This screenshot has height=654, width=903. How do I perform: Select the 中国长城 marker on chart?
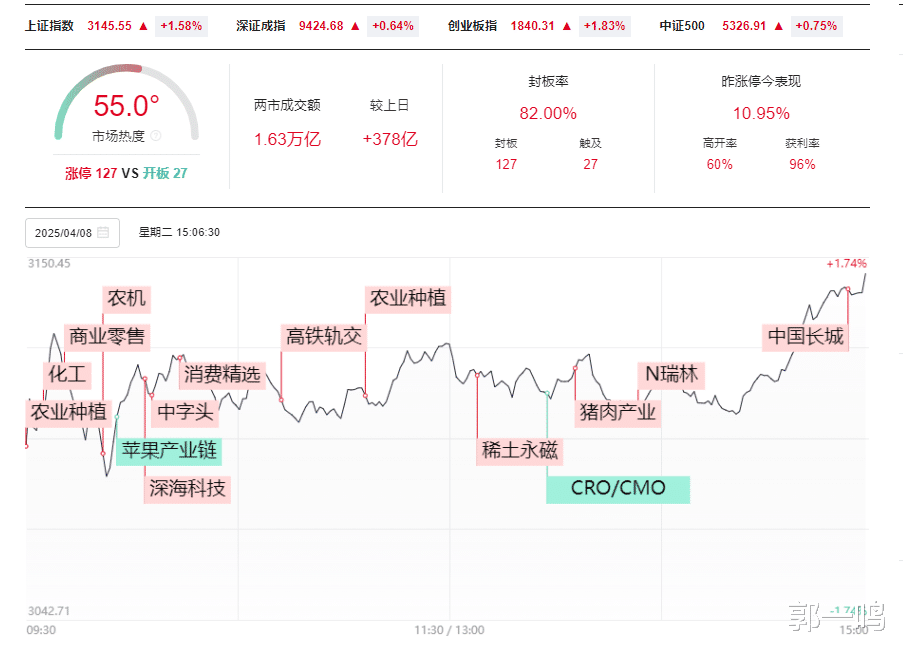coord(806,336)
